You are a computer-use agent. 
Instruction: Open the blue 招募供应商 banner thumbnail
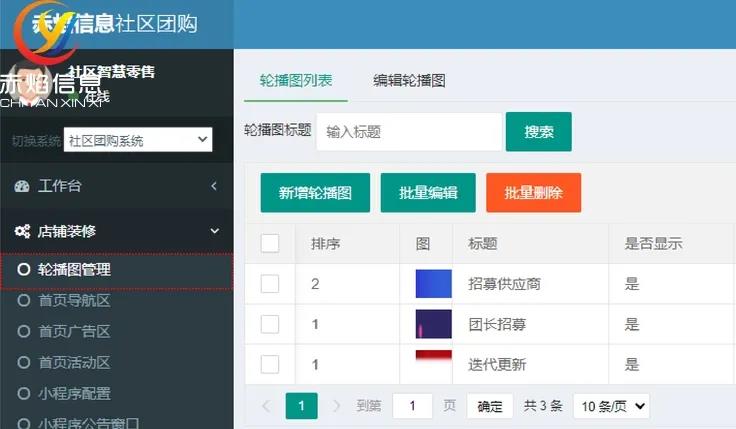pyautogui.click(x=433, y=284)
